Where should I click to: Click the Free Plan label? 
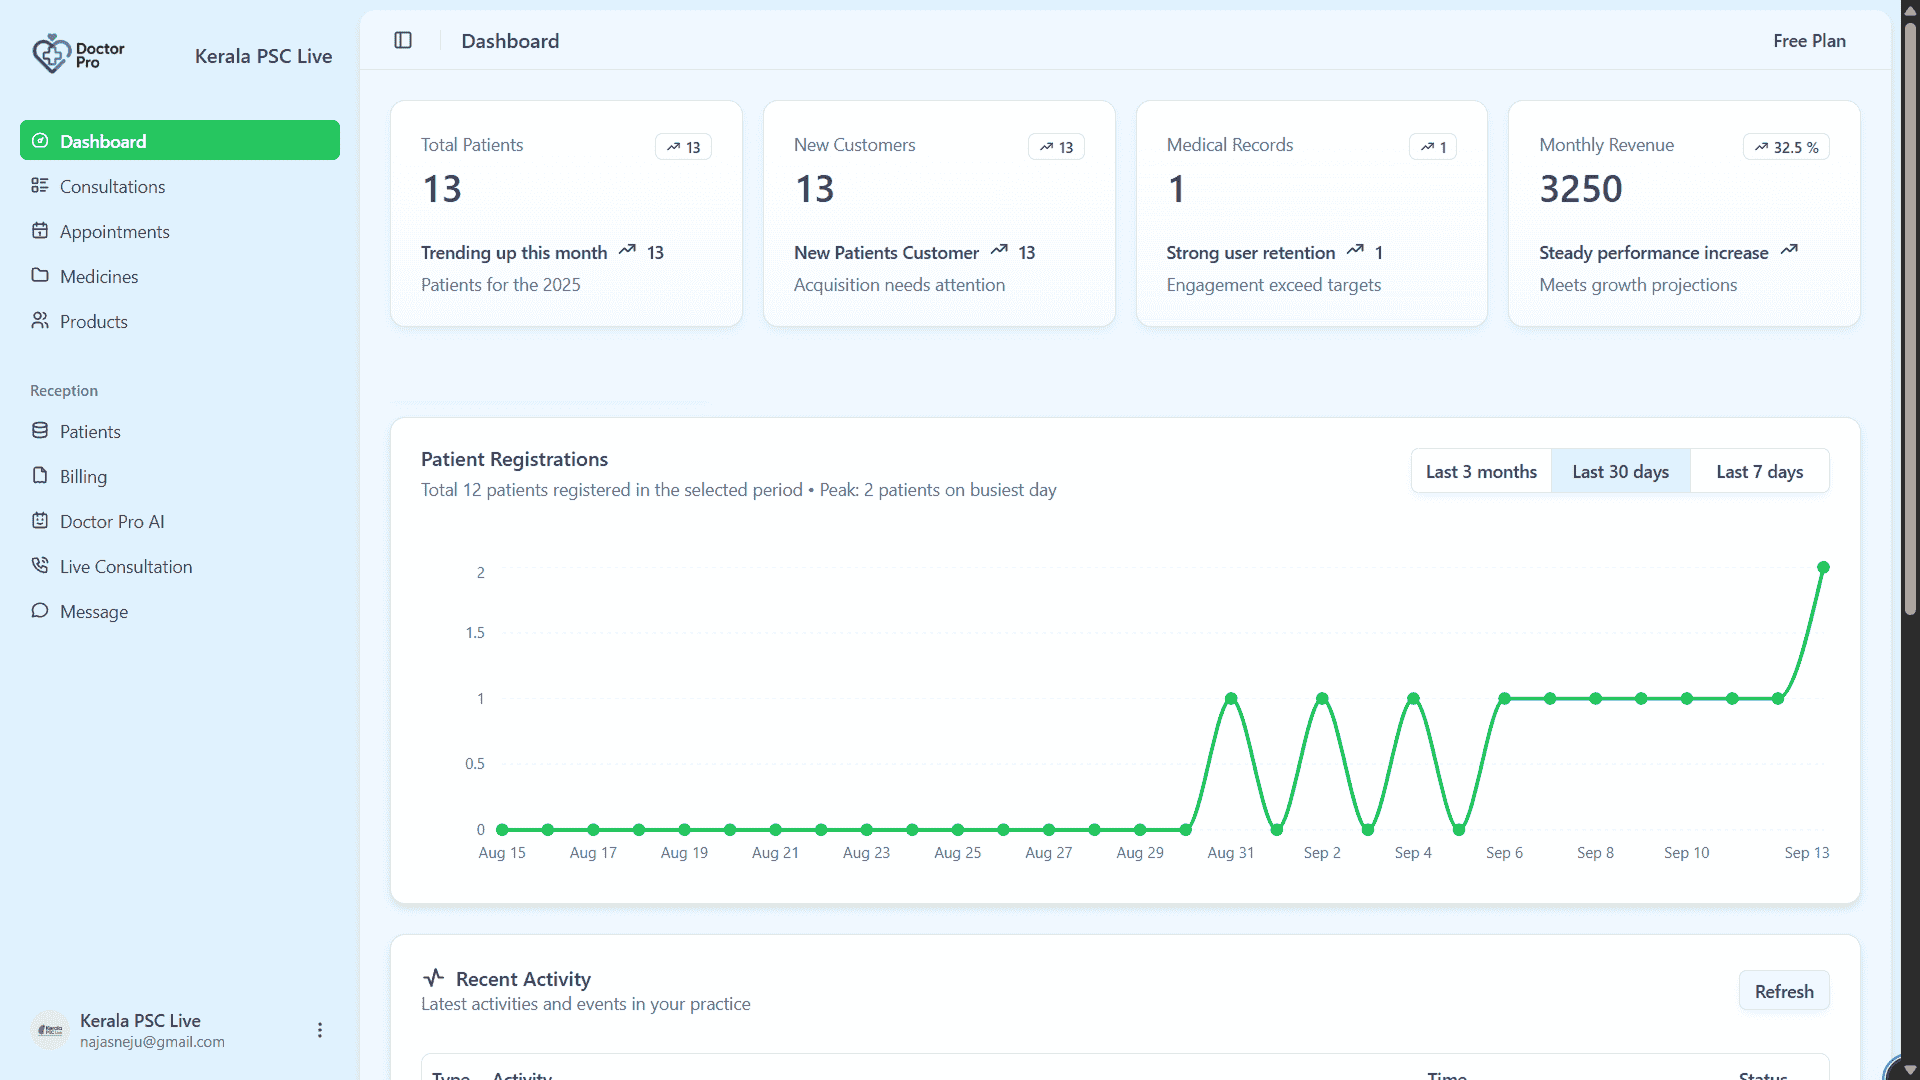[x=1809, y=41]
